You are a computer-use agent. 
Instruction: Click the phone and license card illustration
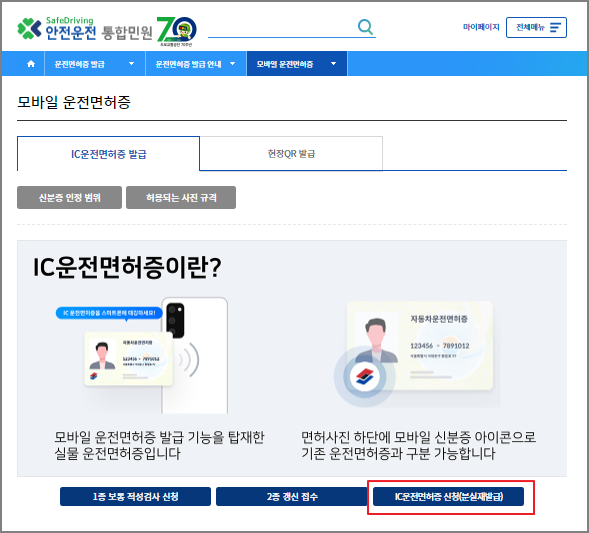pyautogui.click(x=143, y=355)
